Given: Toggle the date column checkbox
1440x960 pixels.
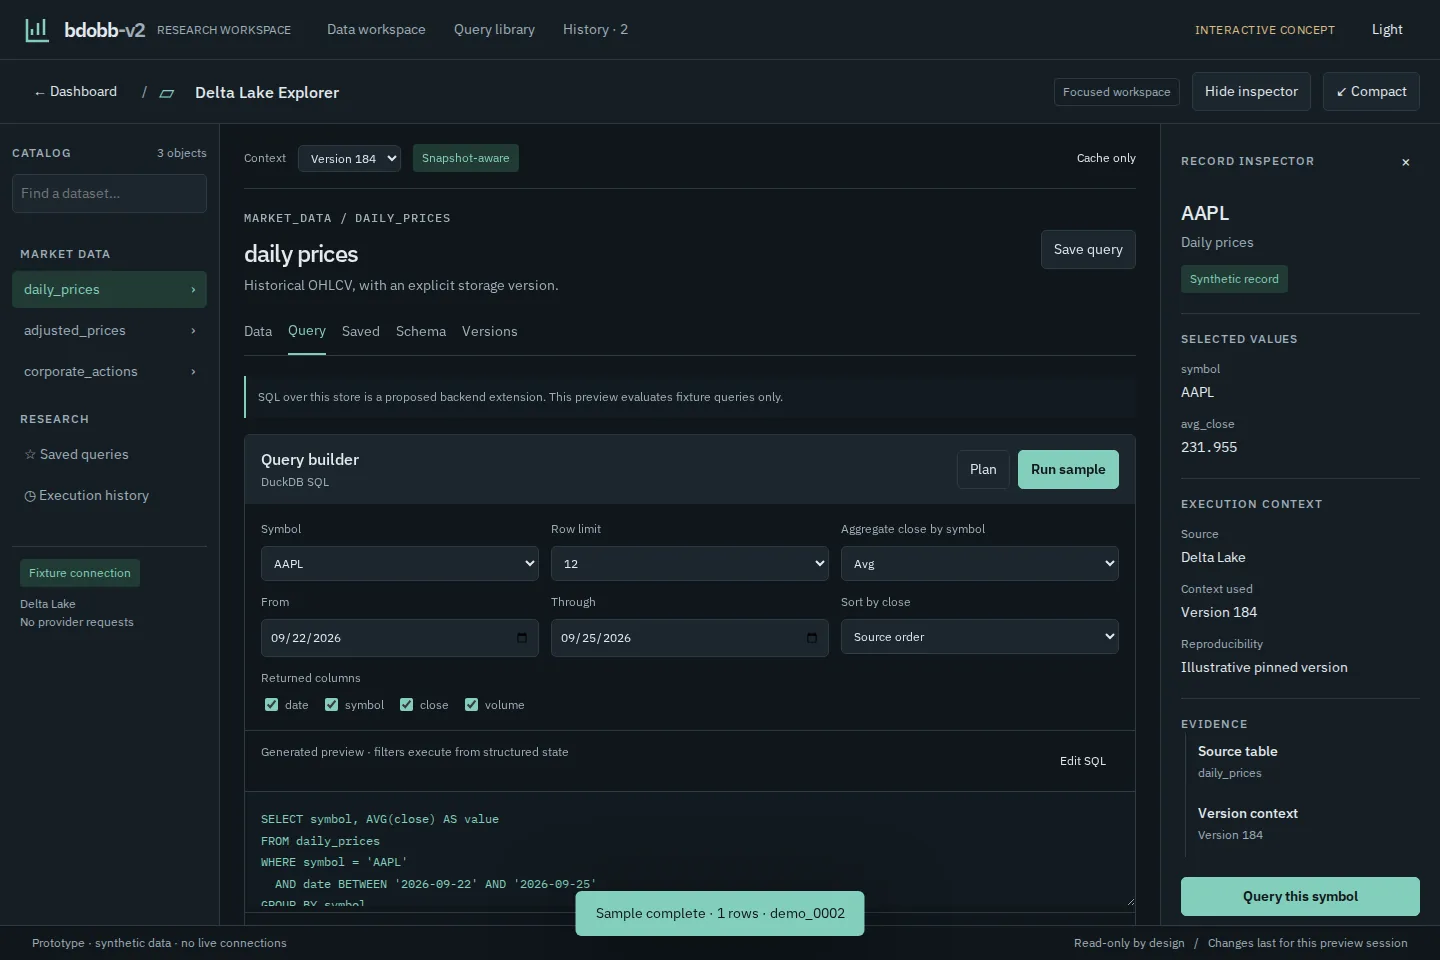Looking at the screenshot, I should tap(271, 705).
